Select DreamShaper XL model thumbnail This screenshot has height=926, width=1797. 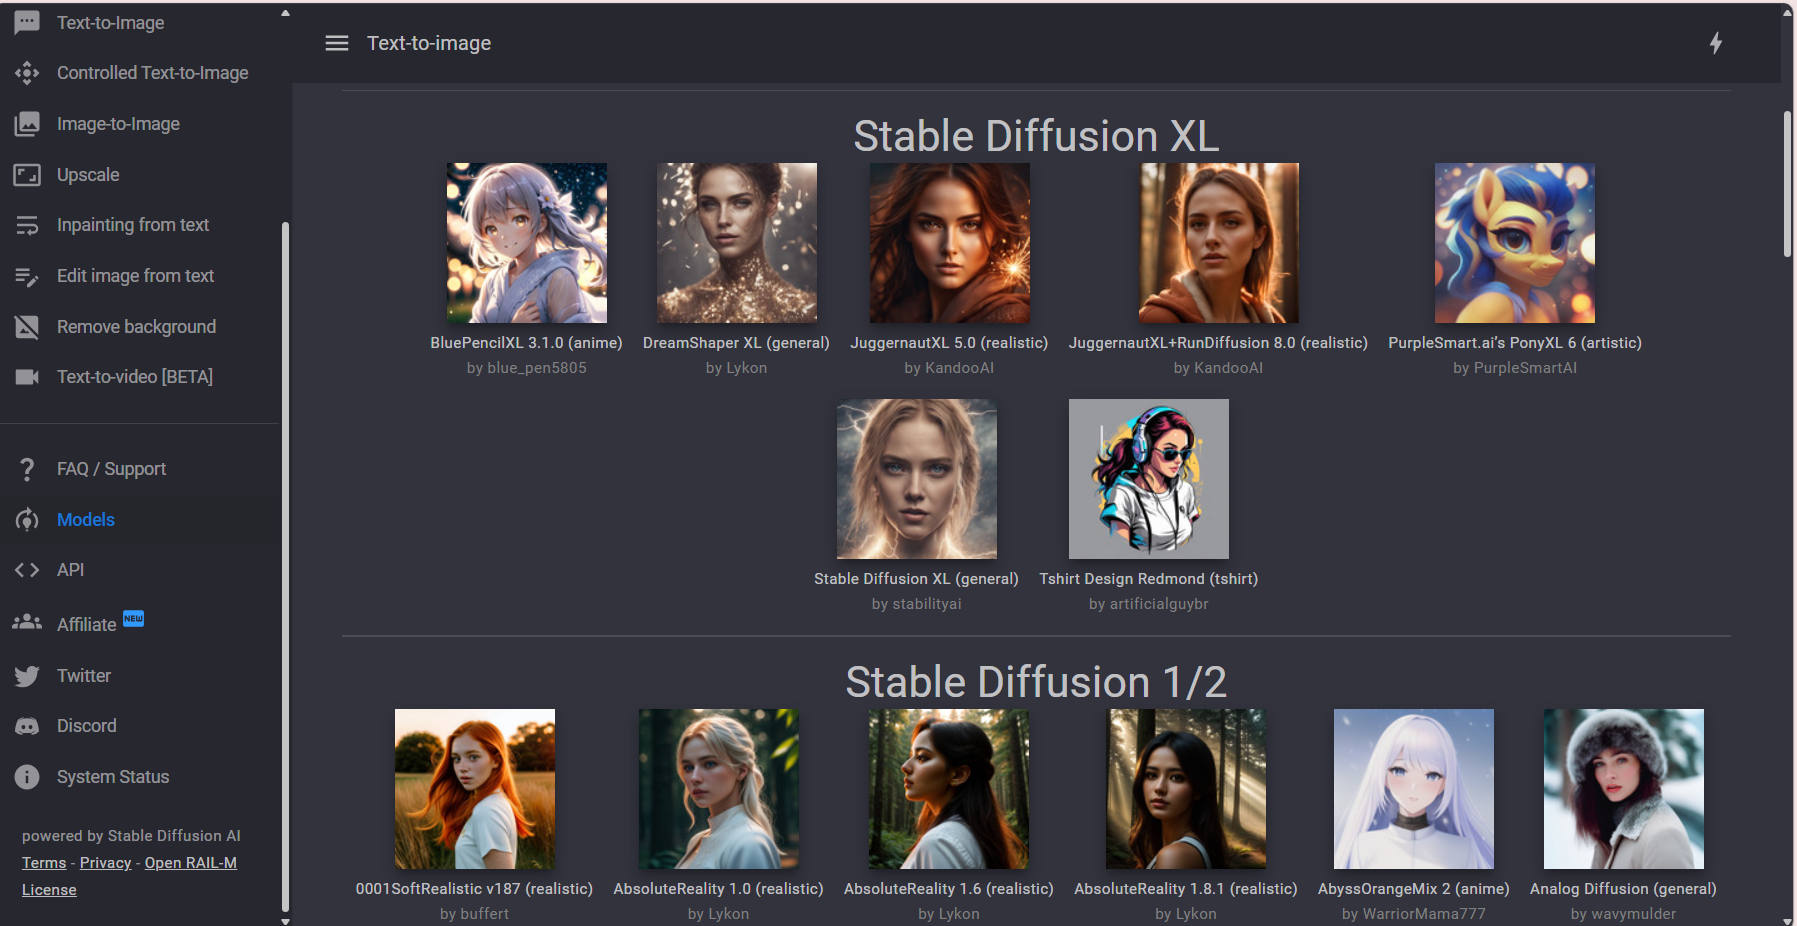737,243
